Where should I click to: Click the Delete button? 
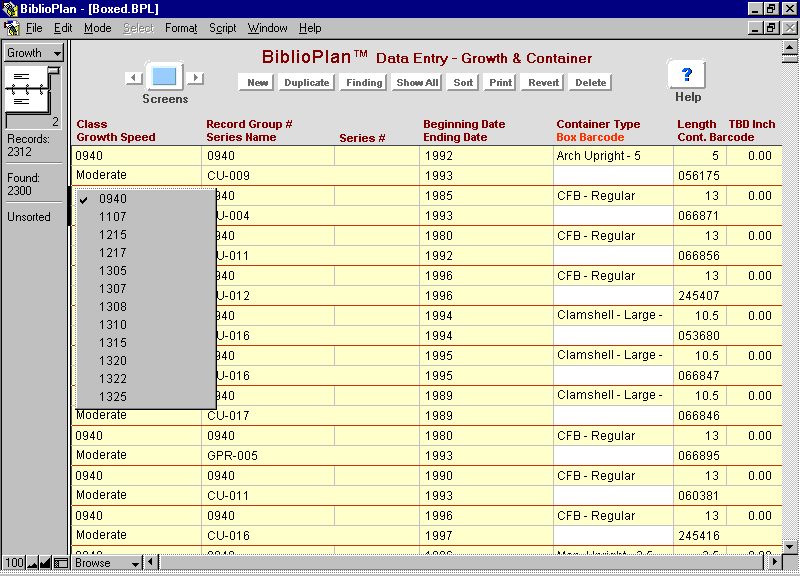(590, 83)
